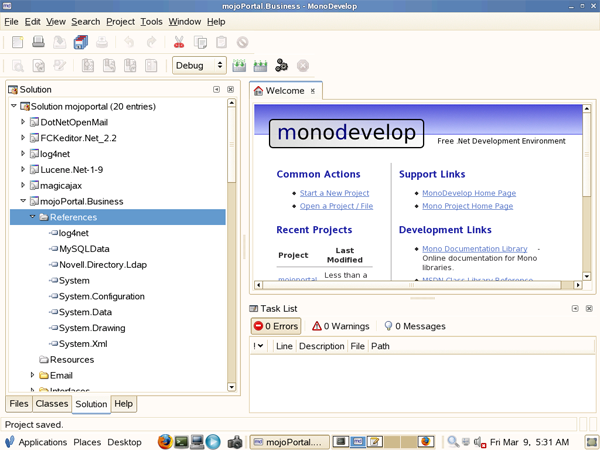
Task: Click the Save All toolbar icon
Action: tap(81, 42)
